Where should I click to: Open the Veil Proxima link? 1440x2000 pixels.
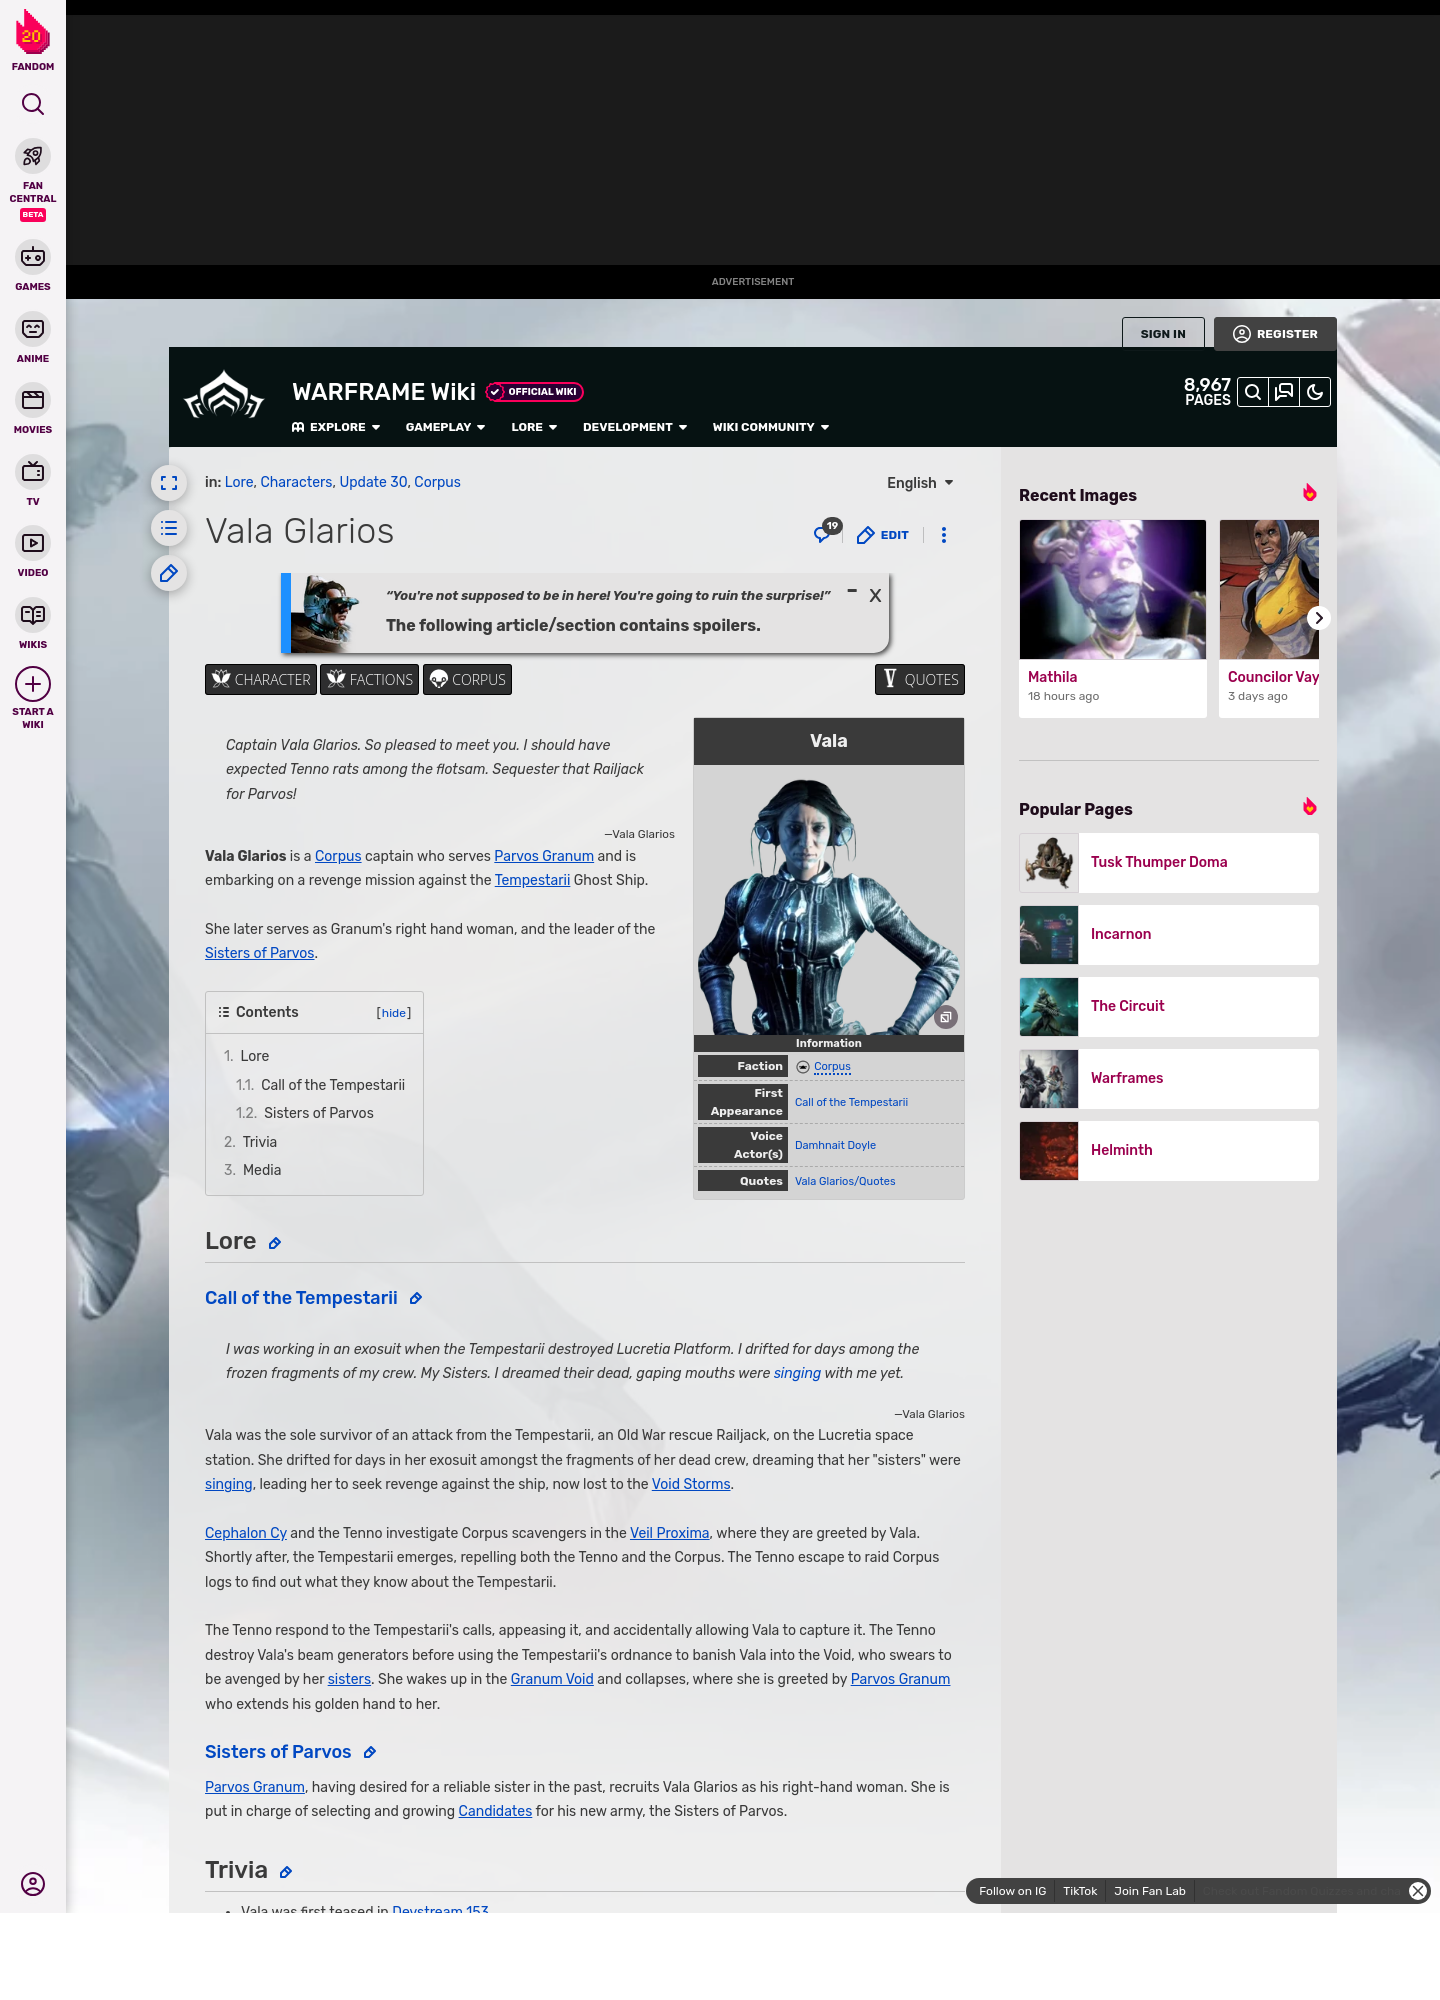(670, 1533)
